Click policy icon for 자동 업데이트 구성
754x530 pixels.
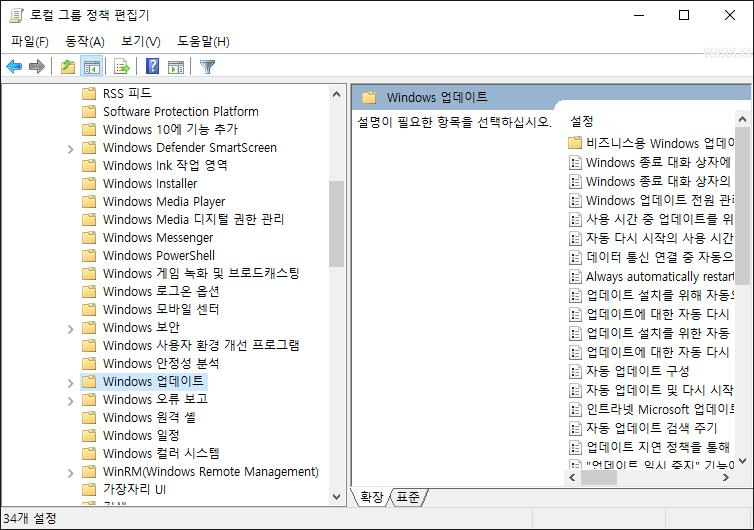coord(575,371)
